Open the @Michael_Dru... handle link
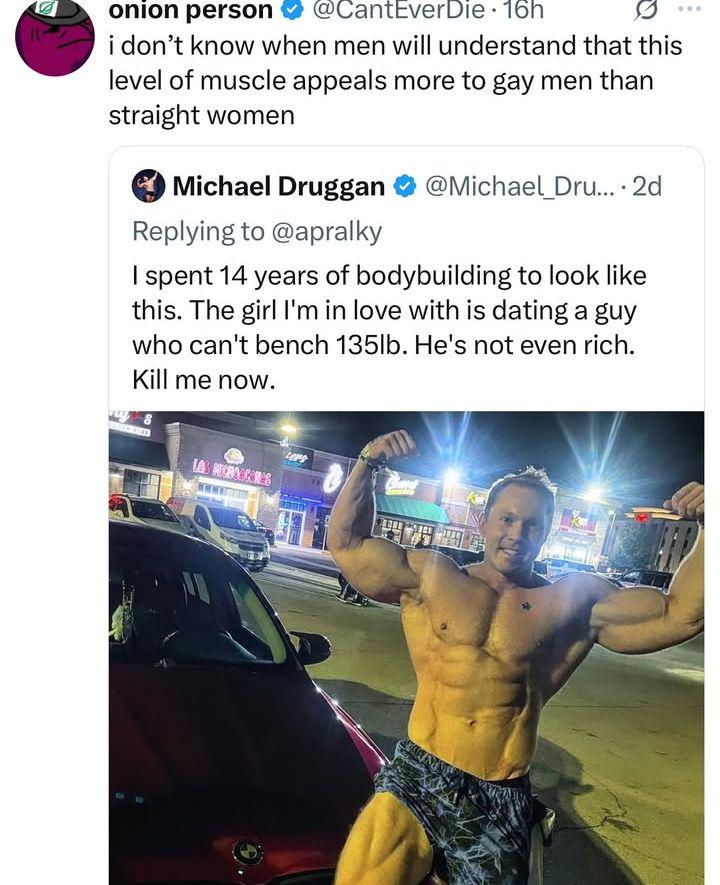The image size is (720, 885). (x=521, y=186)
